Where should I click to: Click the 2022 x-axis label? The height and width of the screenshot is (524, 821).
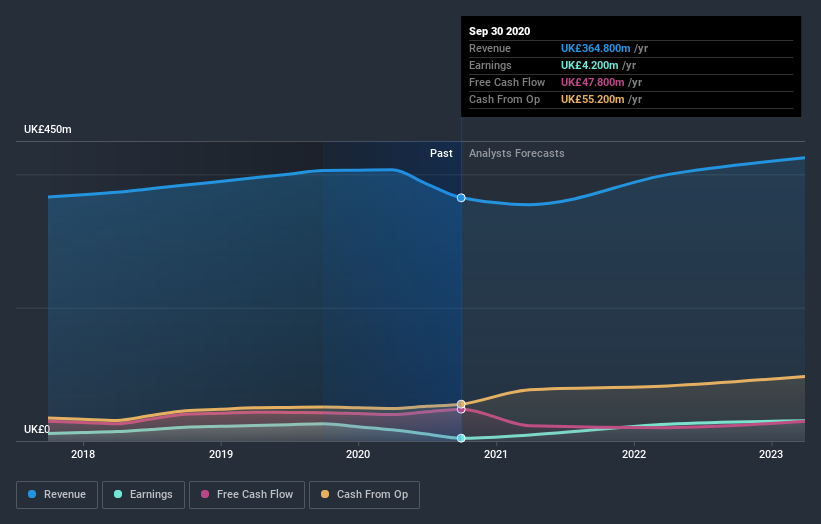pyautogui.click(x=634, y=454)
